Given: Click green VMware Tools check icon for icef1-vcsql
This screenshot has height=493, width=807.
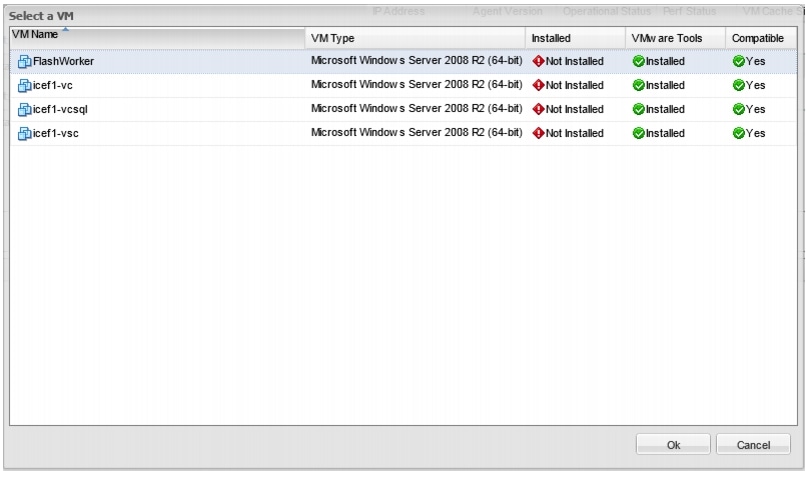Looking at the screenshot, I should [639, 109].
